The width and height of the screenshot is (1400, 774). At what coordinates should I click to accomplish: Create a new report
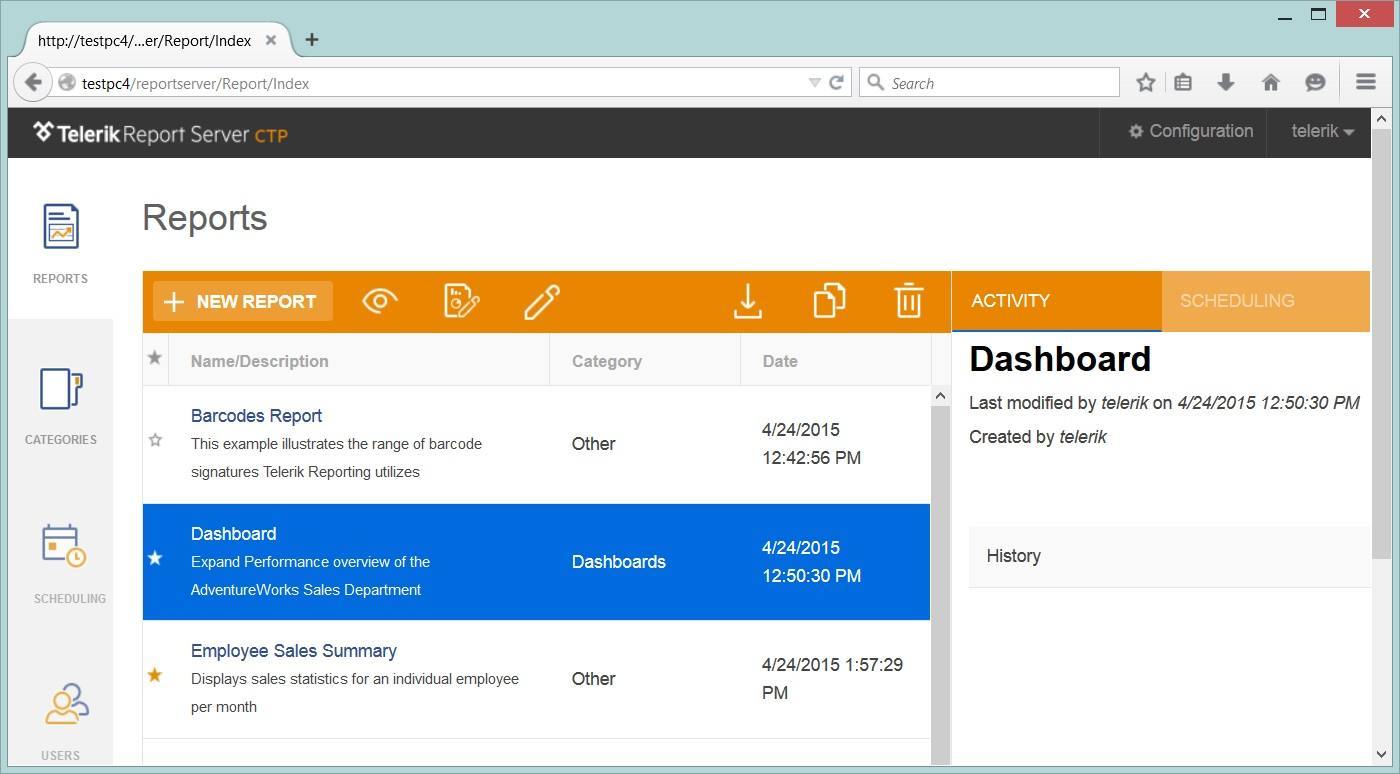click(x=242, y=300)
